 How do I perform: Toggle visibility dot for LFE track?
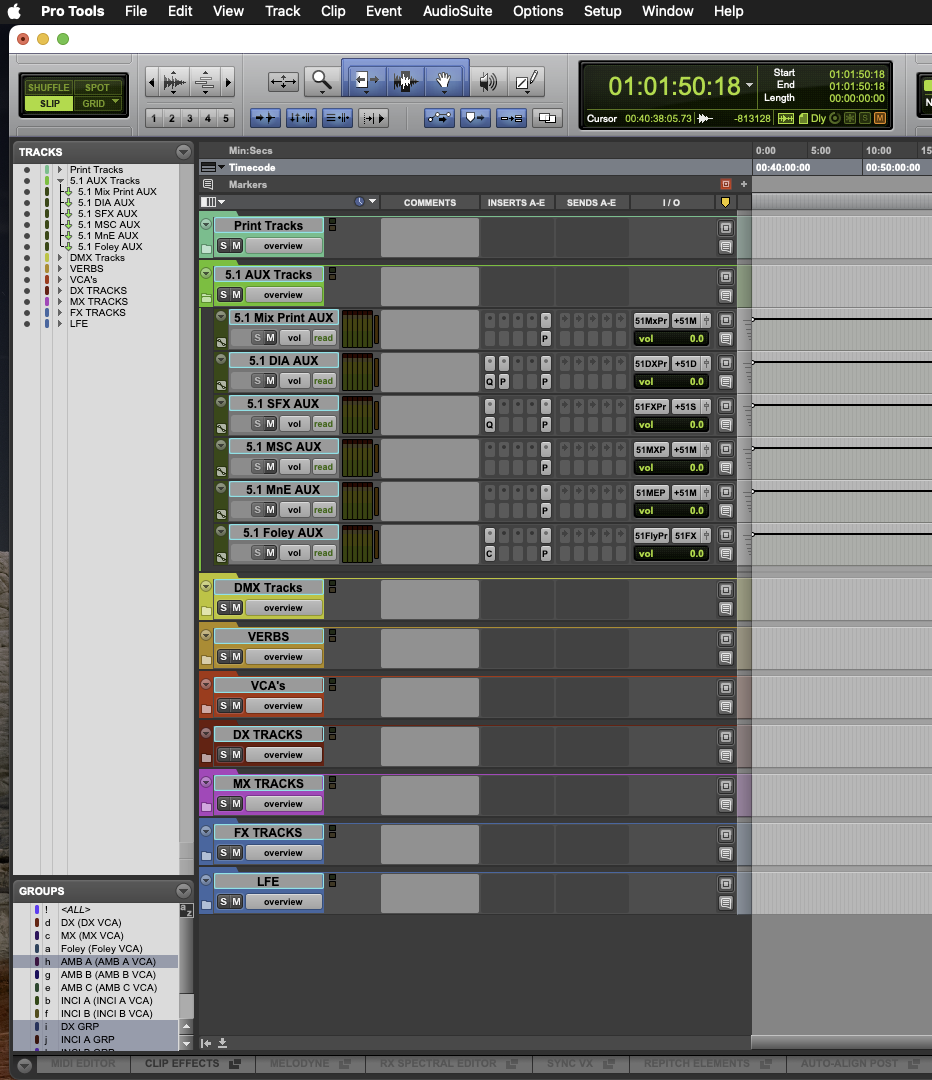tap(27, 324)
